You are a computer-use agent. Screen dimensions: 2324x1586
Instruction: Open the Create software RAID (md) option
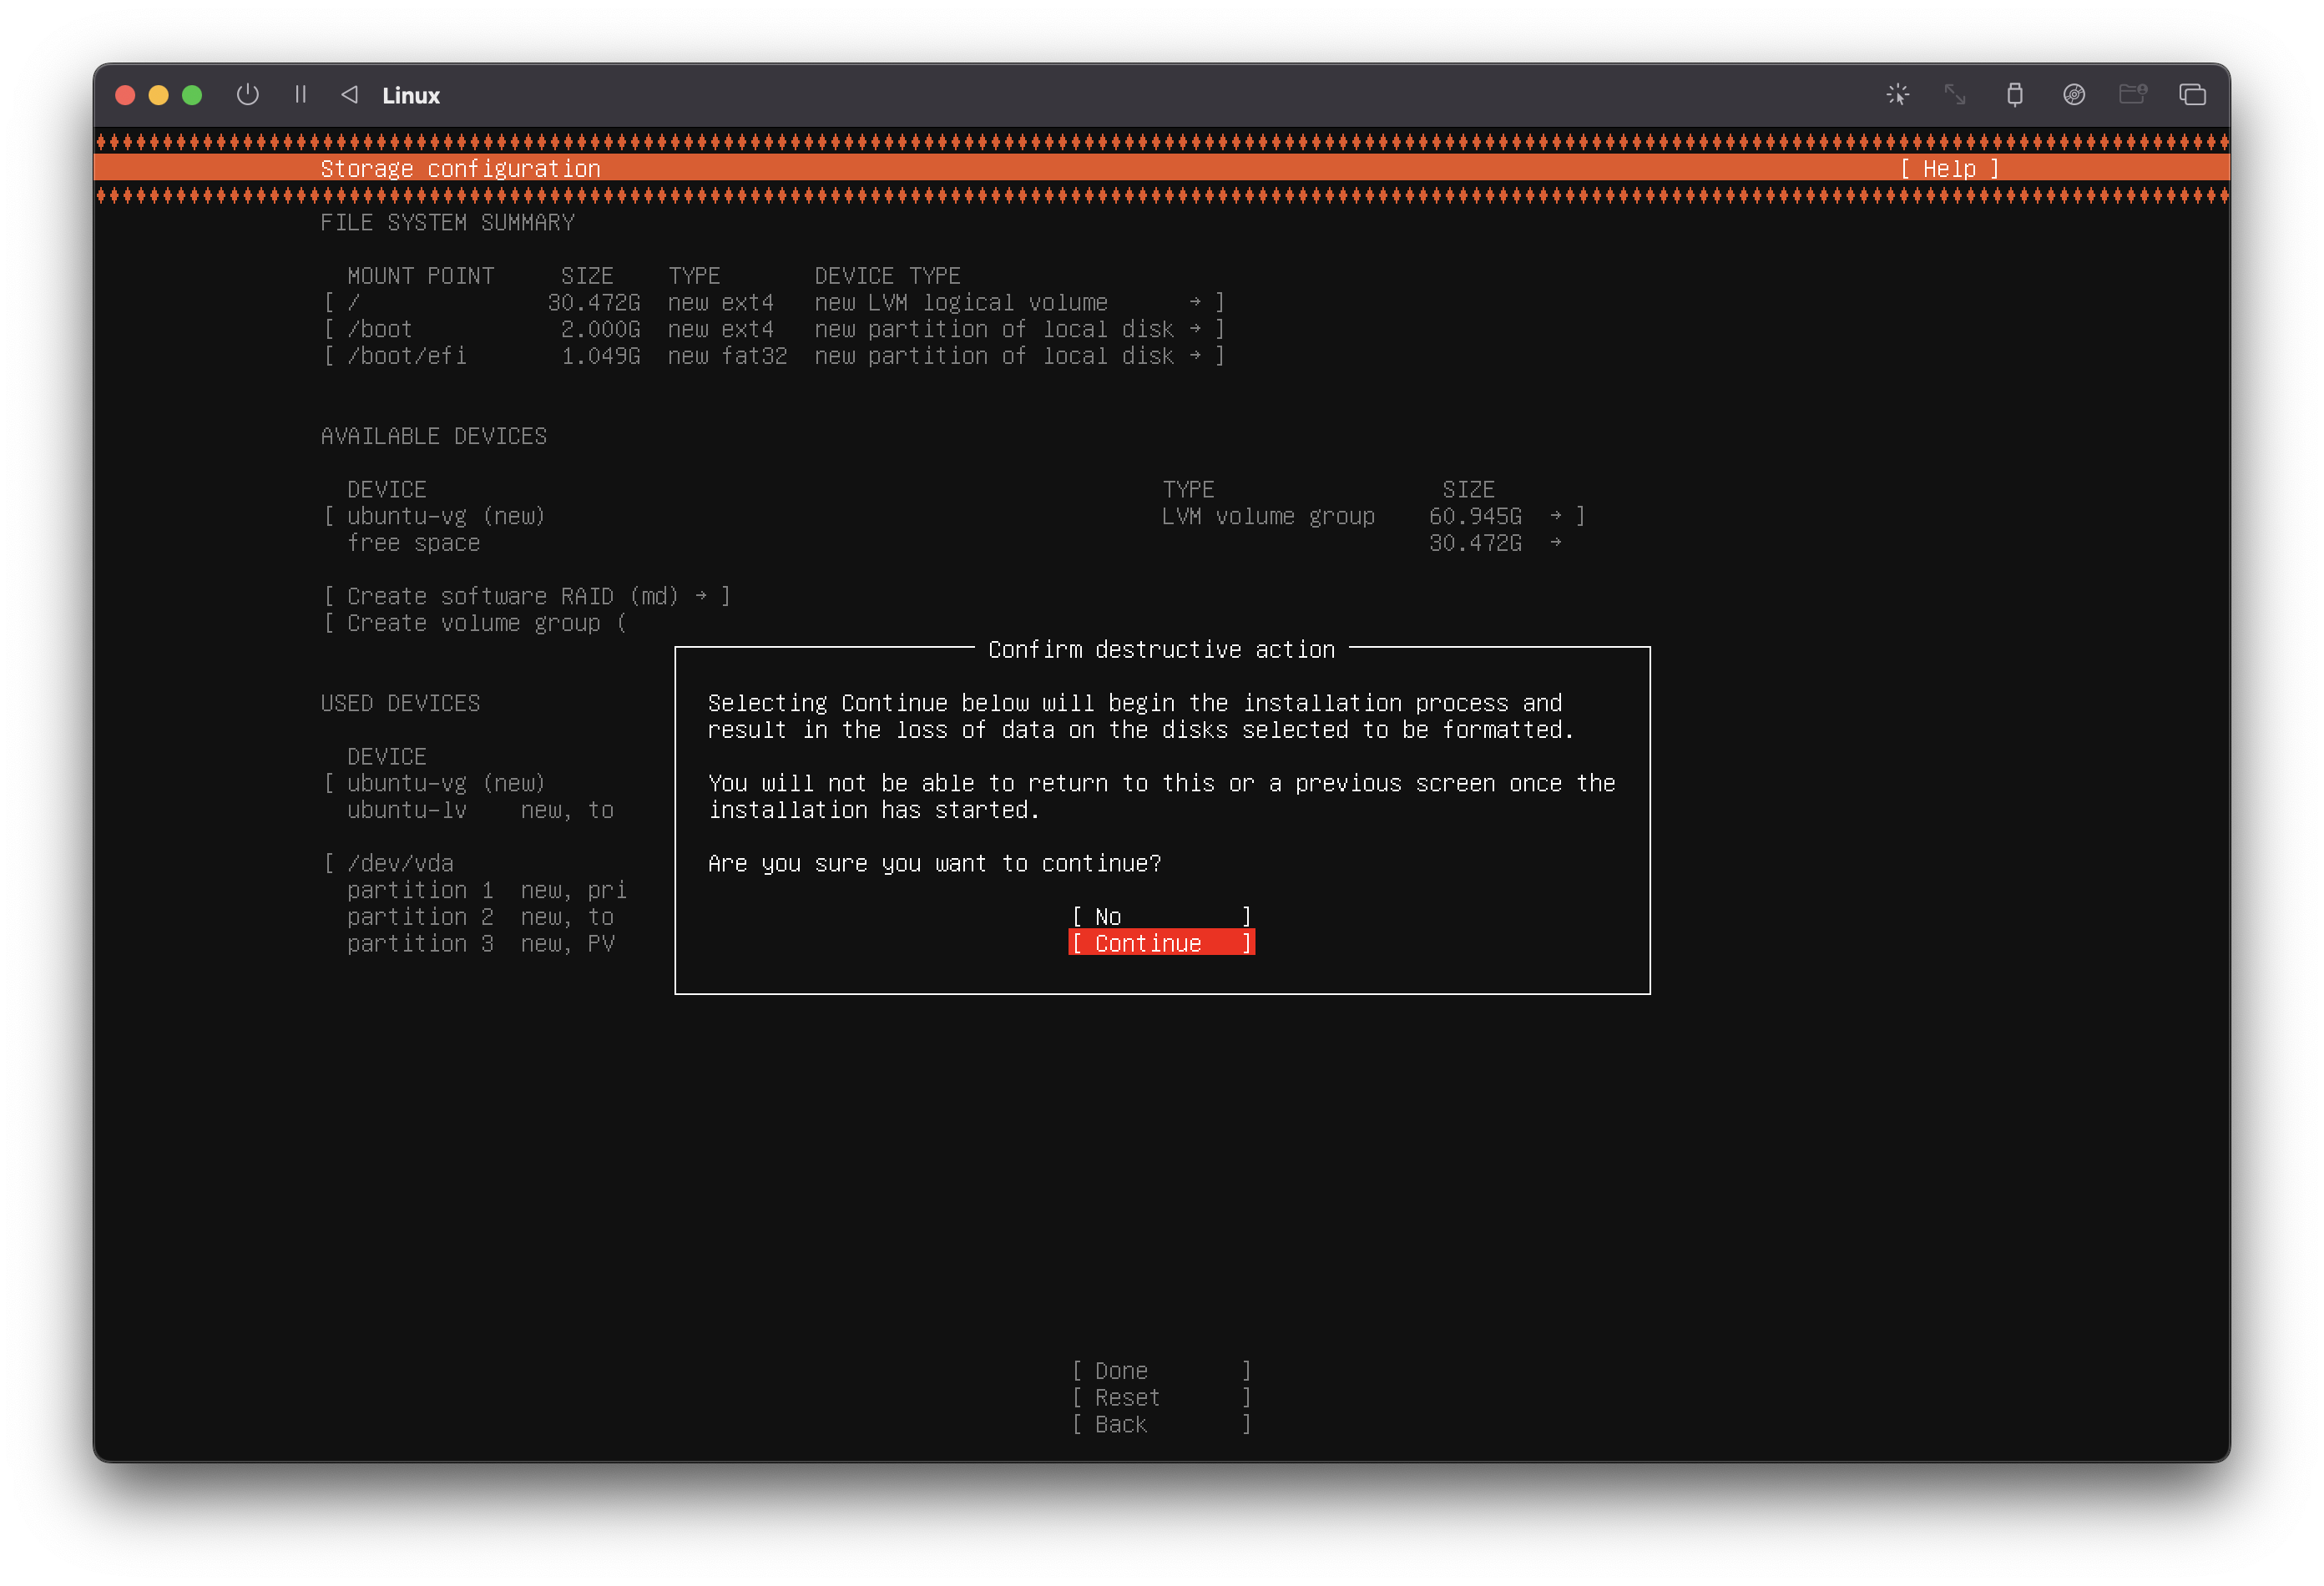coord(527,596)
